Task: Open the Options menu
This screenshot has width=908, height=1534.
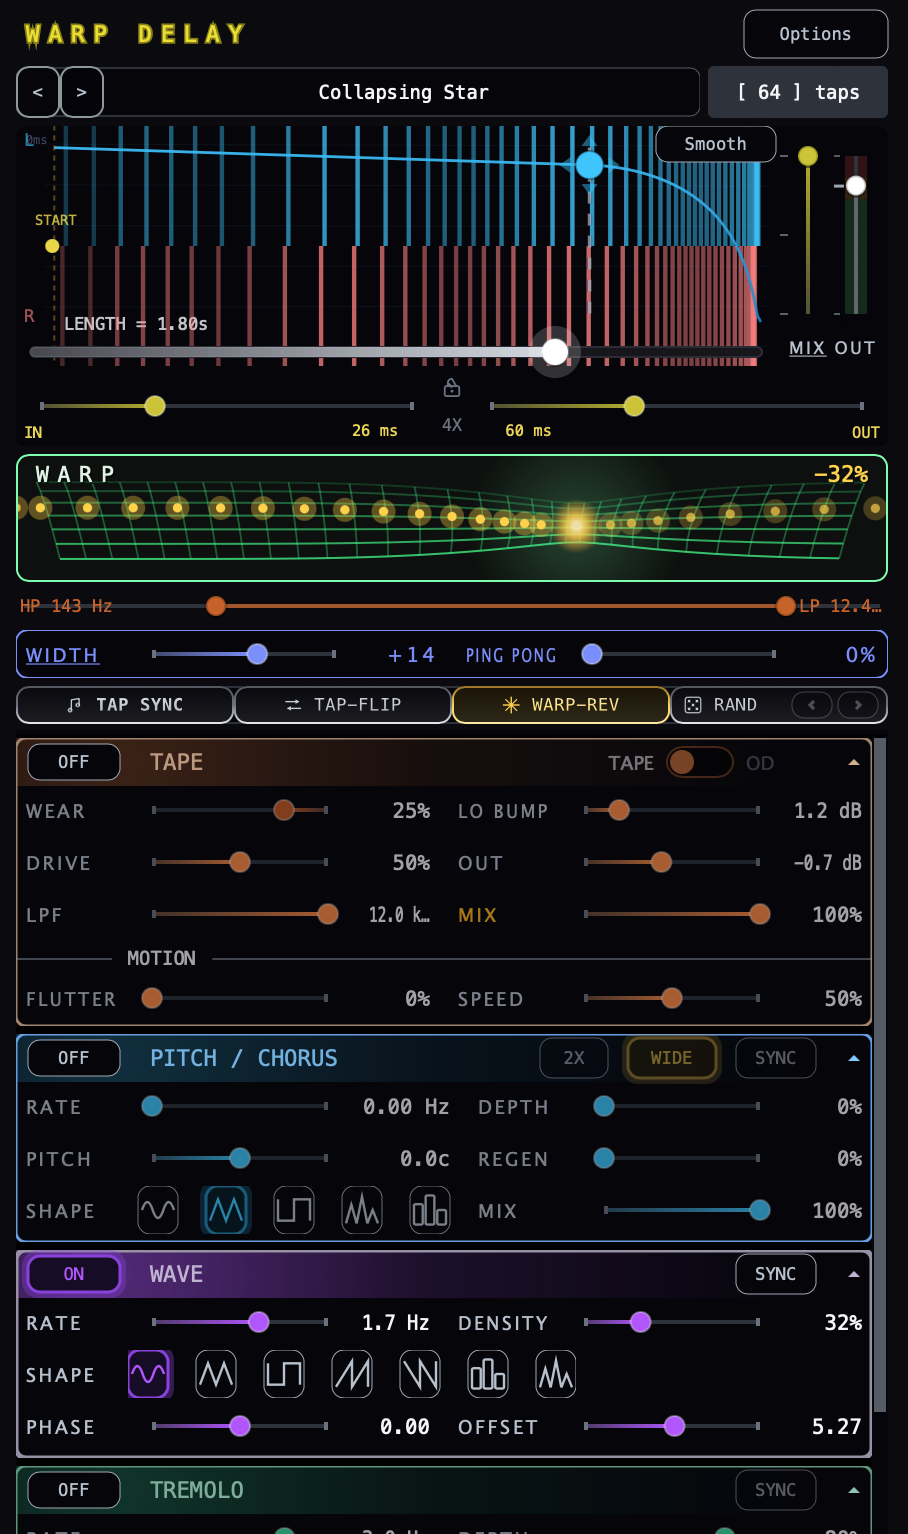Action: [x=816, y=34]
